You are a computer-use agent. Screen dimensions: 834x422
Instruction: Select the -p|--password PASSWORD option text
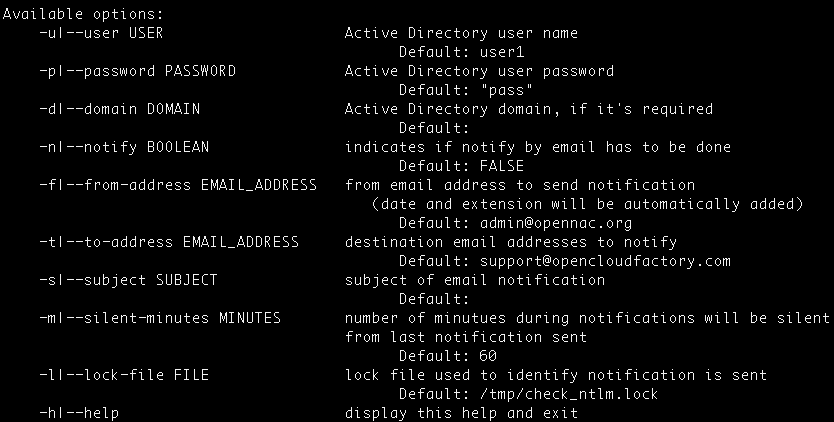pyautogui.click(x=137, y=71)
